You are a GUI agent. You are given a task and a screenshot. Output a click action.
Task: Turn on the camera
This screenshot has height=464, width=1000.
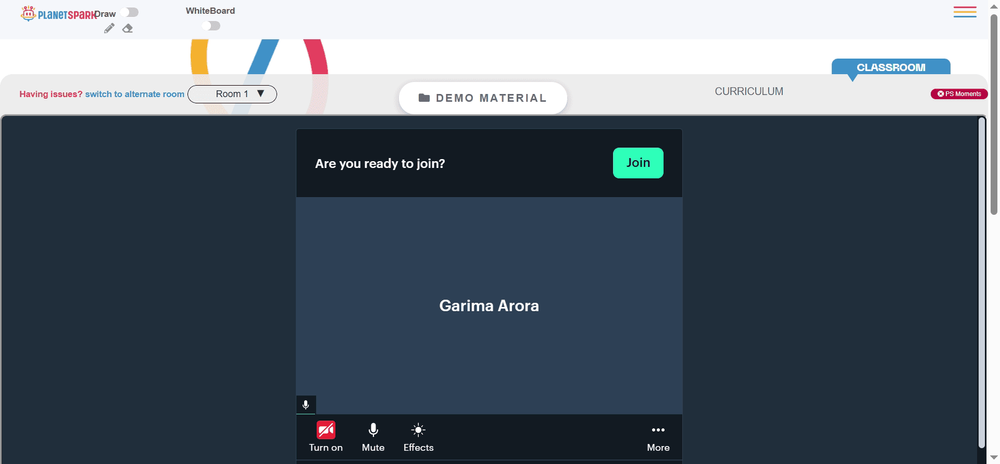coord(326,437)
